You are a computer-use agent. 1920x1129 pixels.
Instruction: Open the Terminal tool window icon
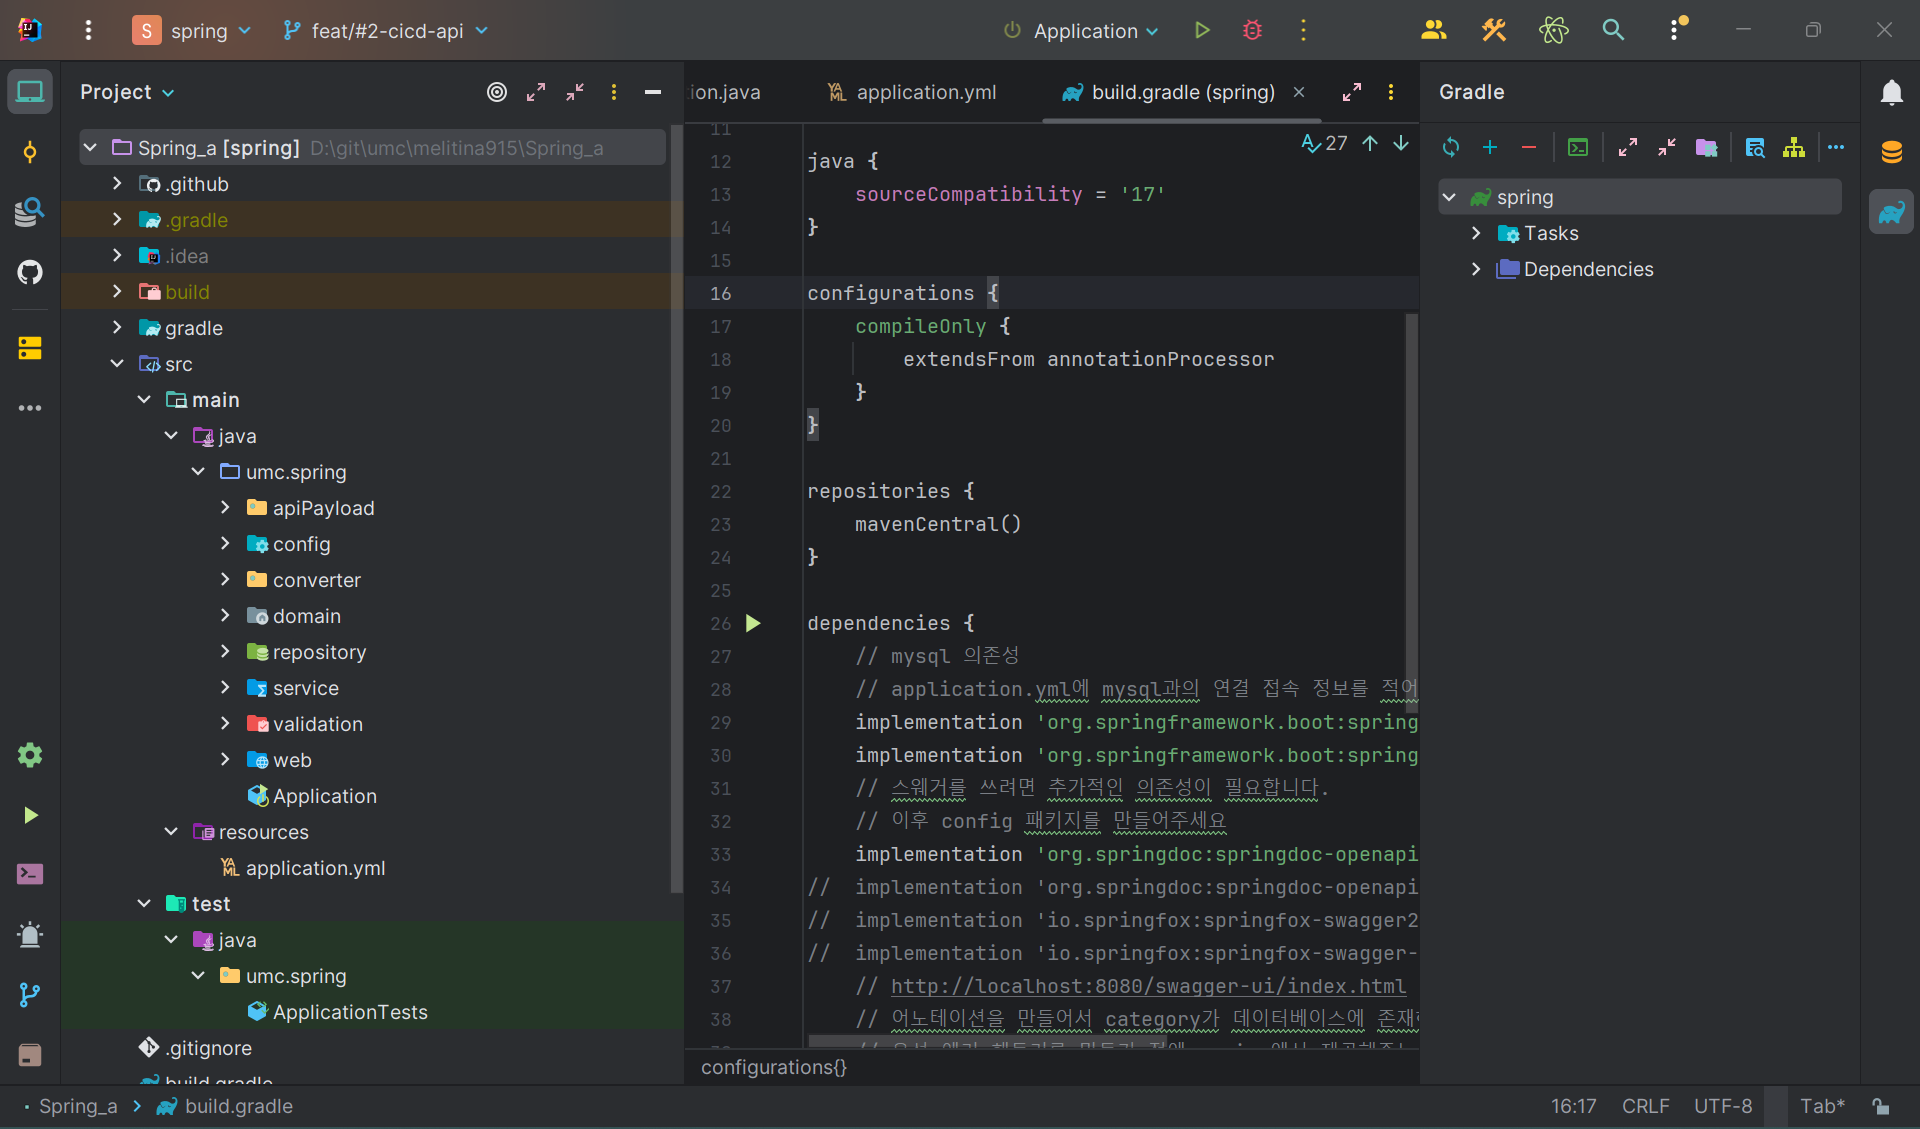click(30, 874)
